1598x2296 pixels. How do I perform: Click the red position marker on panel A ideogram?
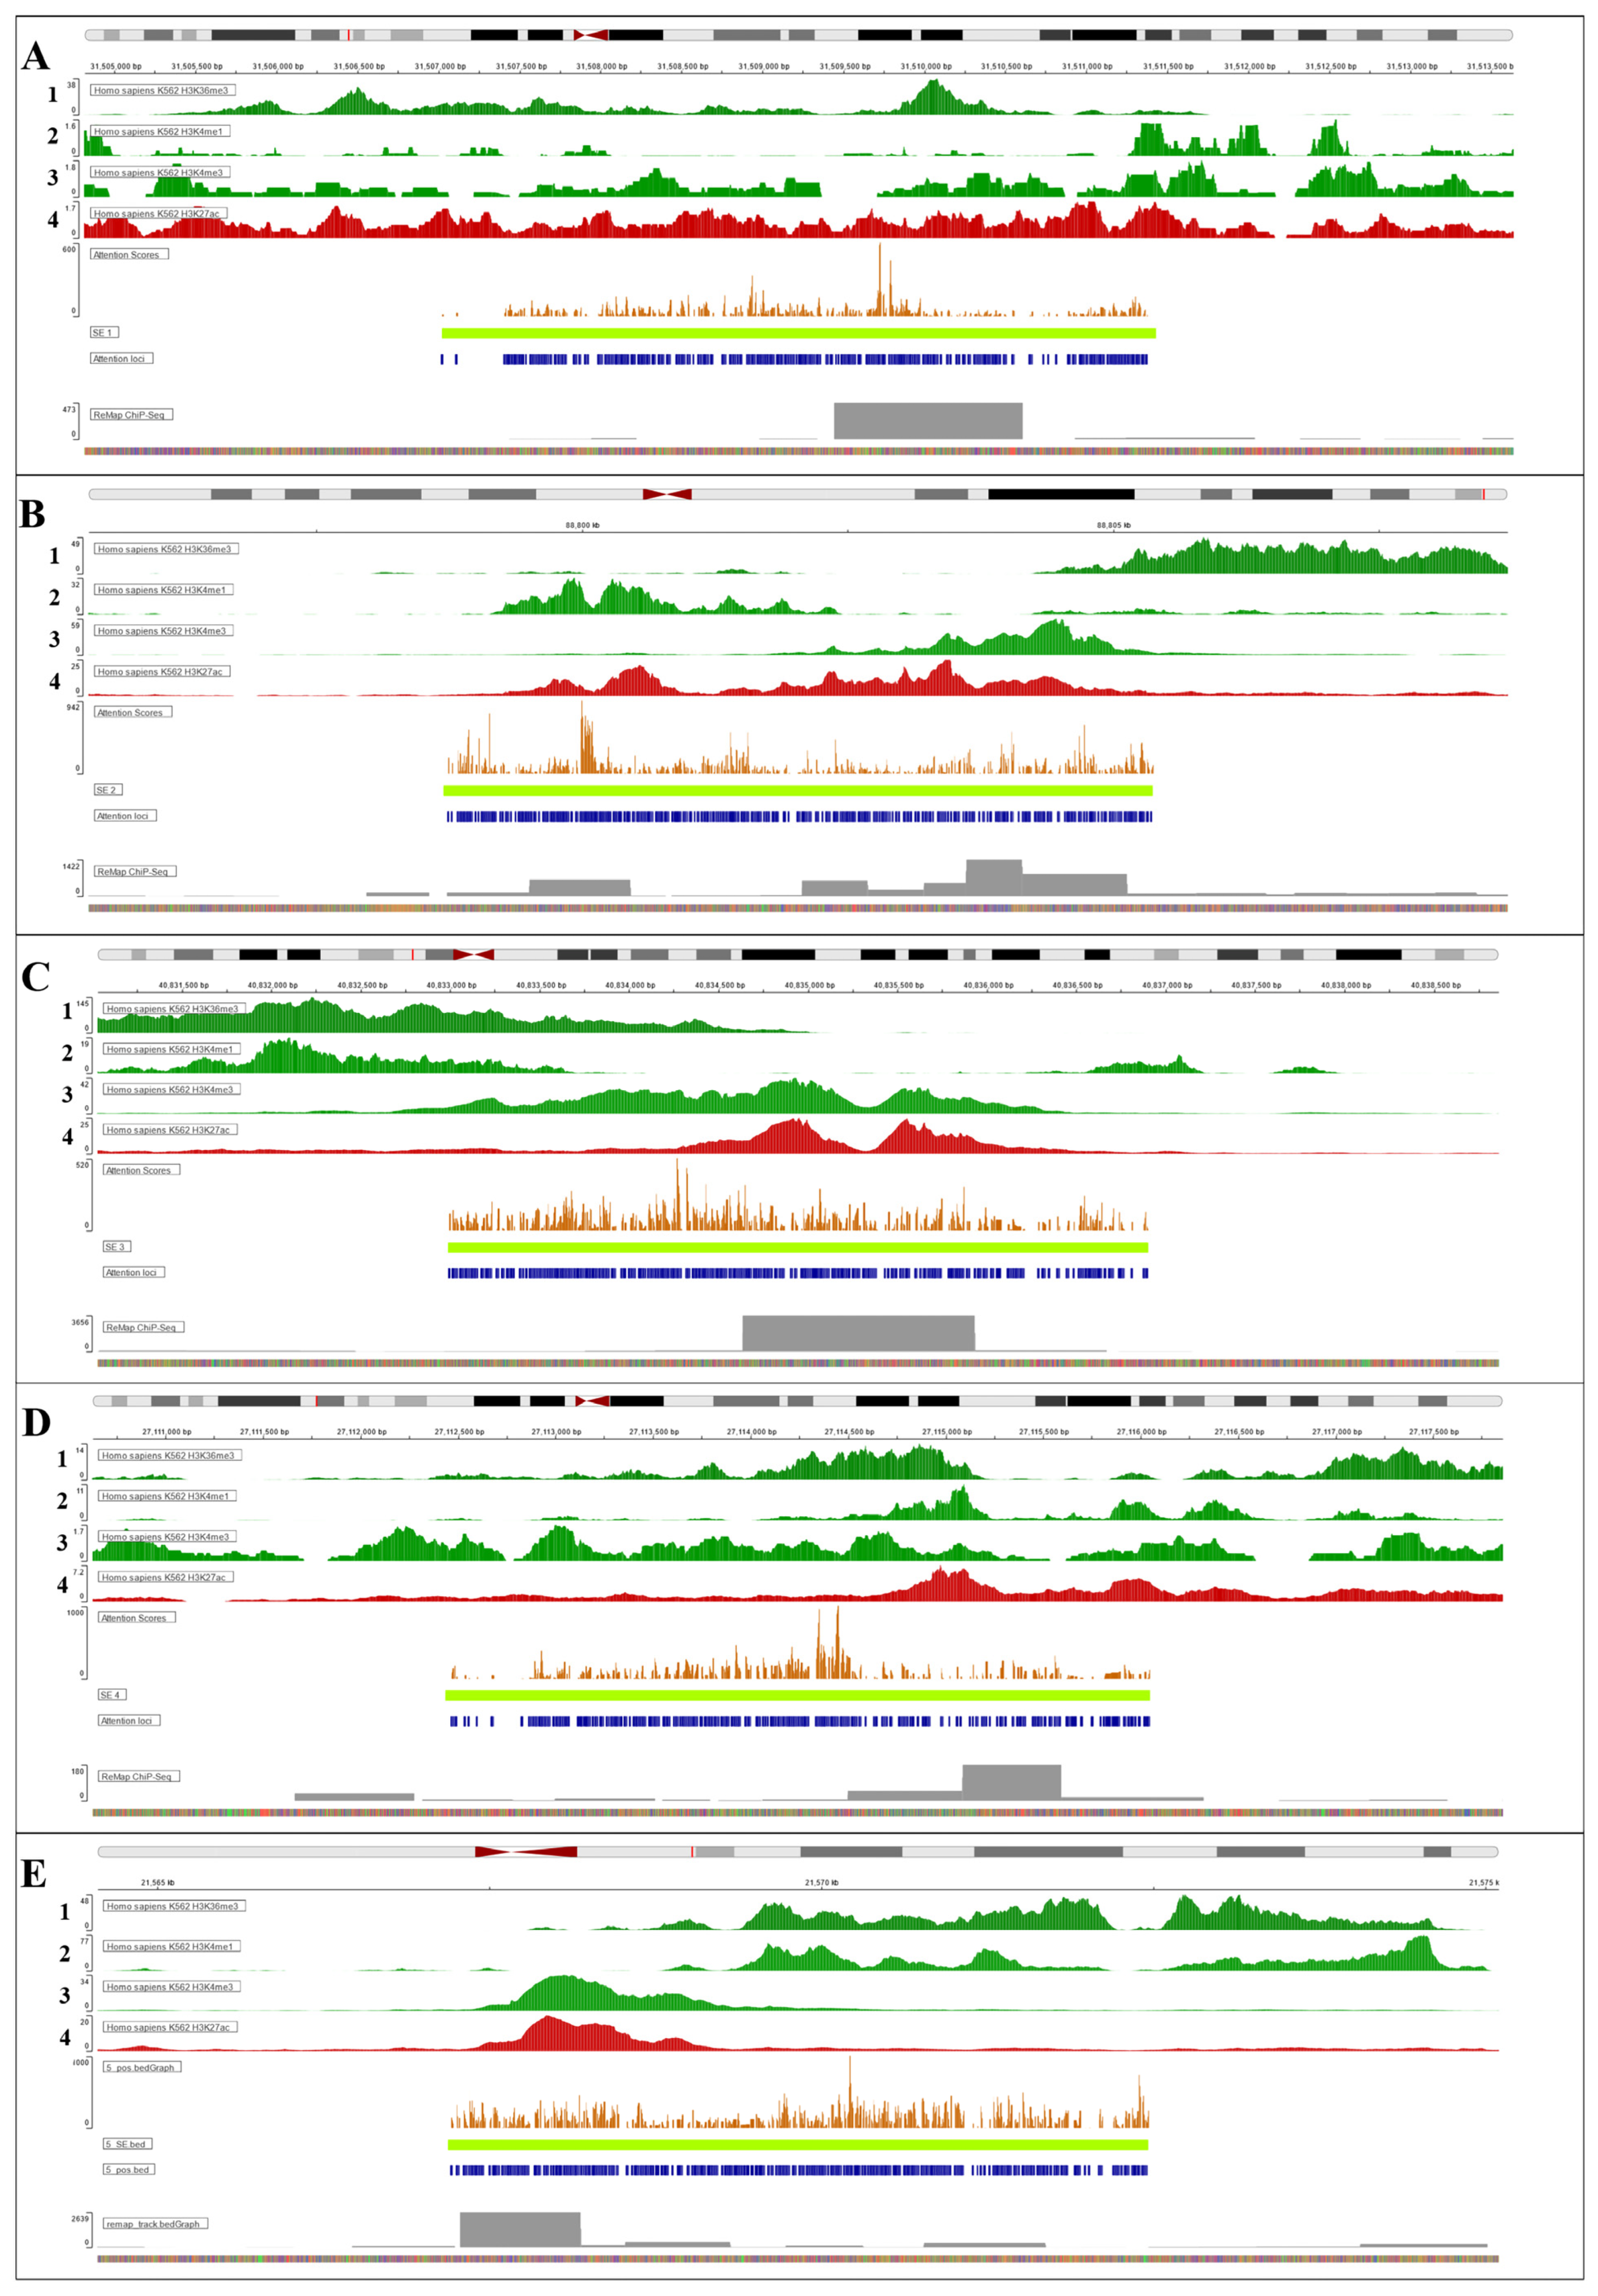(x=349, y=35)
